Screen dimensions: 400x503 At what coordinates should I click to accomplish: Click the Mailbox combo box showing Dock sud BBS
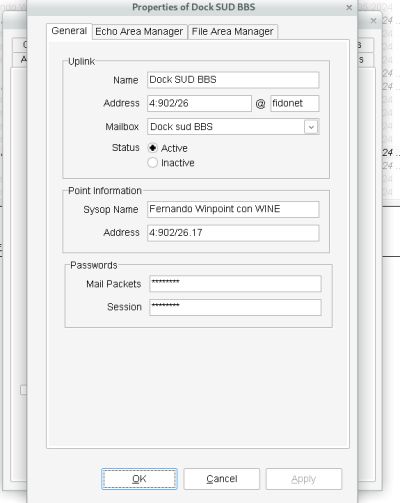click(x=233, y=127)
